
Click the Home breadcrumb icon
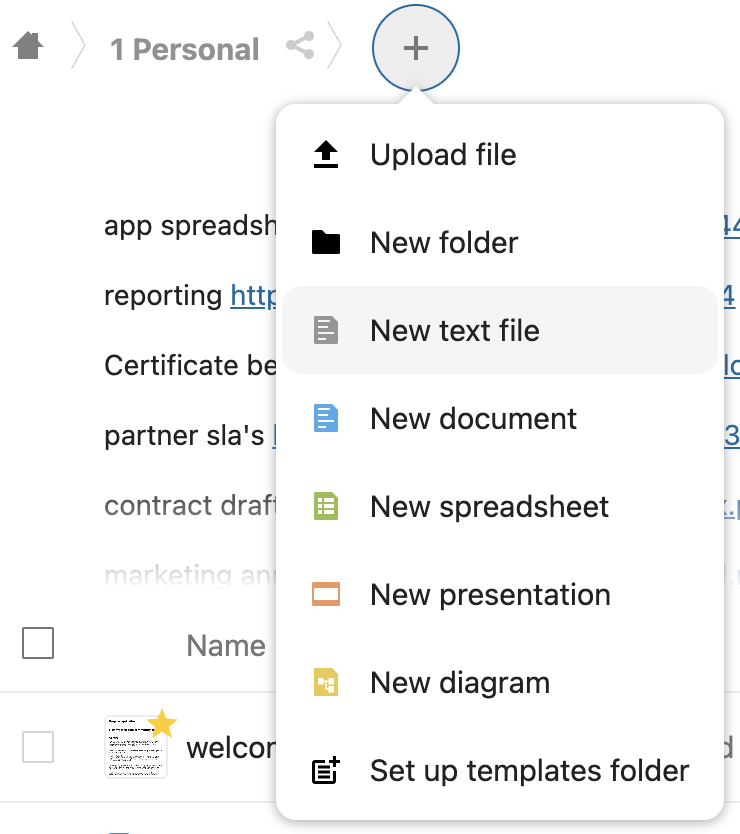pyautogui.click(x=28, y=47)
